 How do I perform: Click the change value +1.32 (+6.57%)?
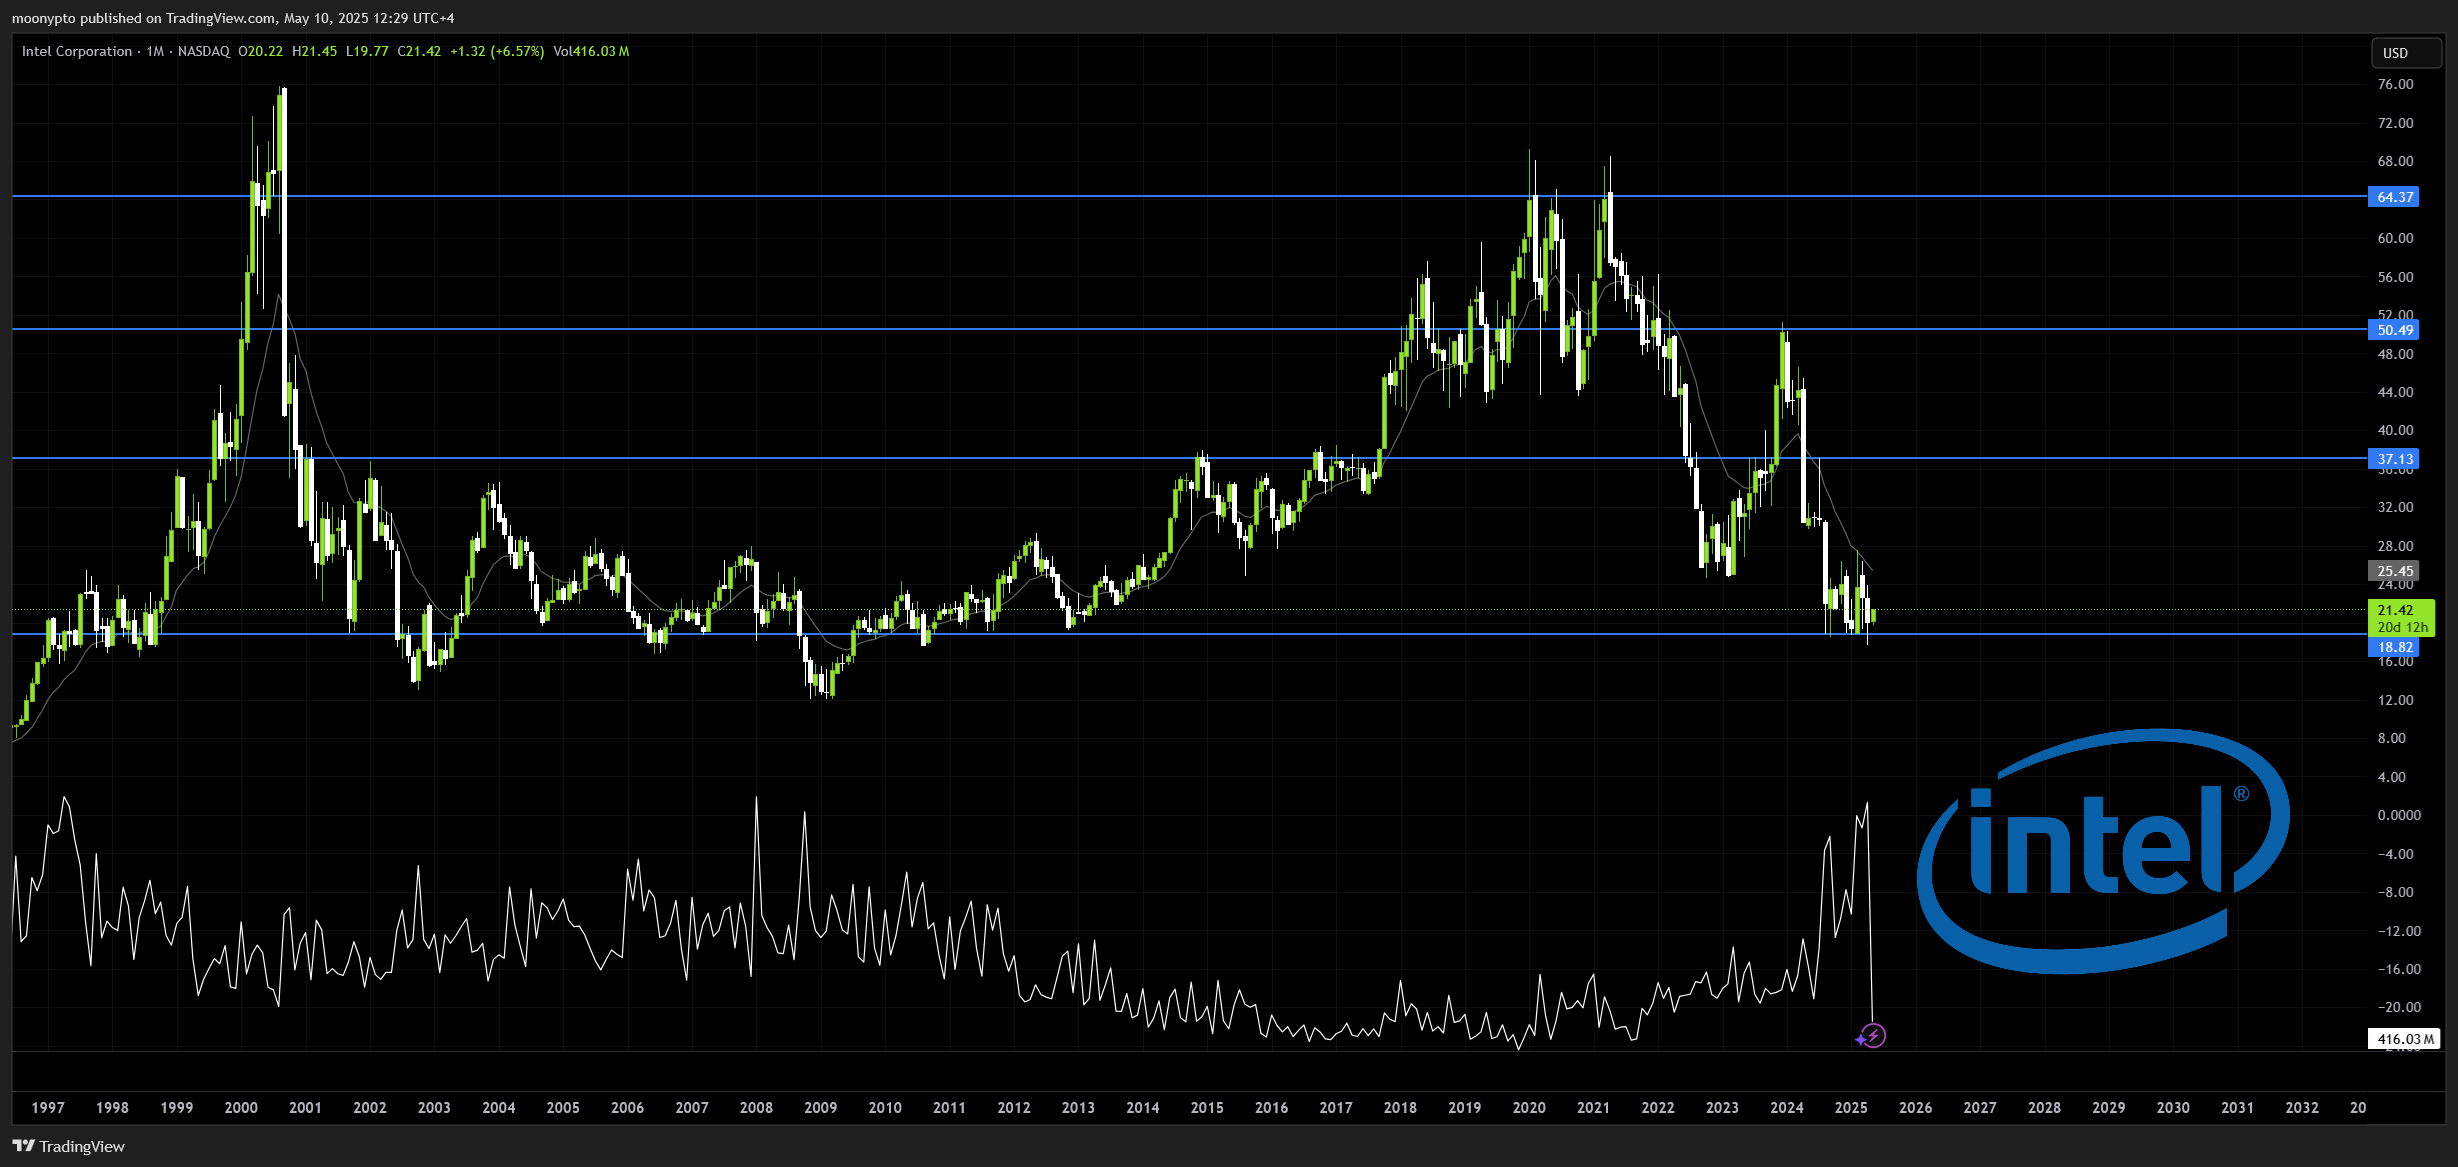(x=497, y=51)
